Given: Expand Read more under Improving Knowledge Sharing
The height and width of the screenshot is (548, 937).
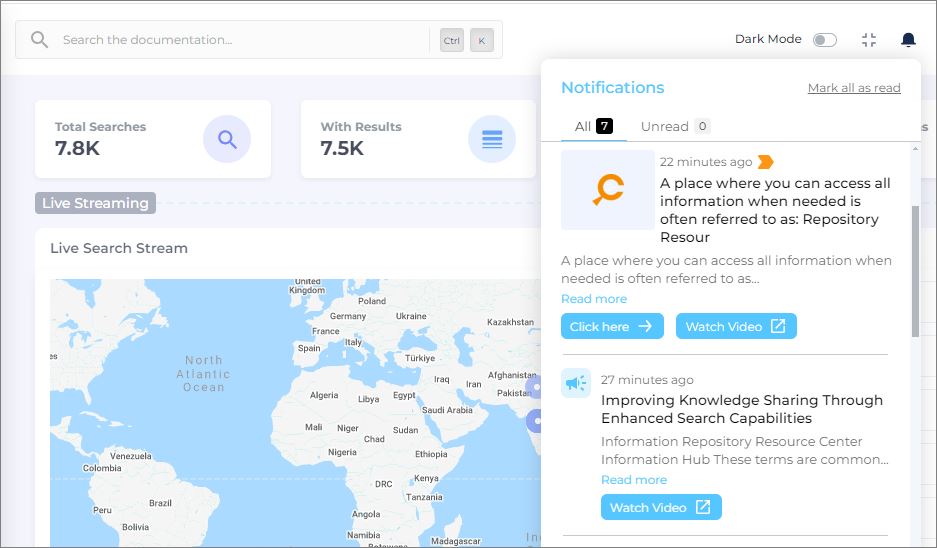Looking at the screenshot, I should [634, 480].
